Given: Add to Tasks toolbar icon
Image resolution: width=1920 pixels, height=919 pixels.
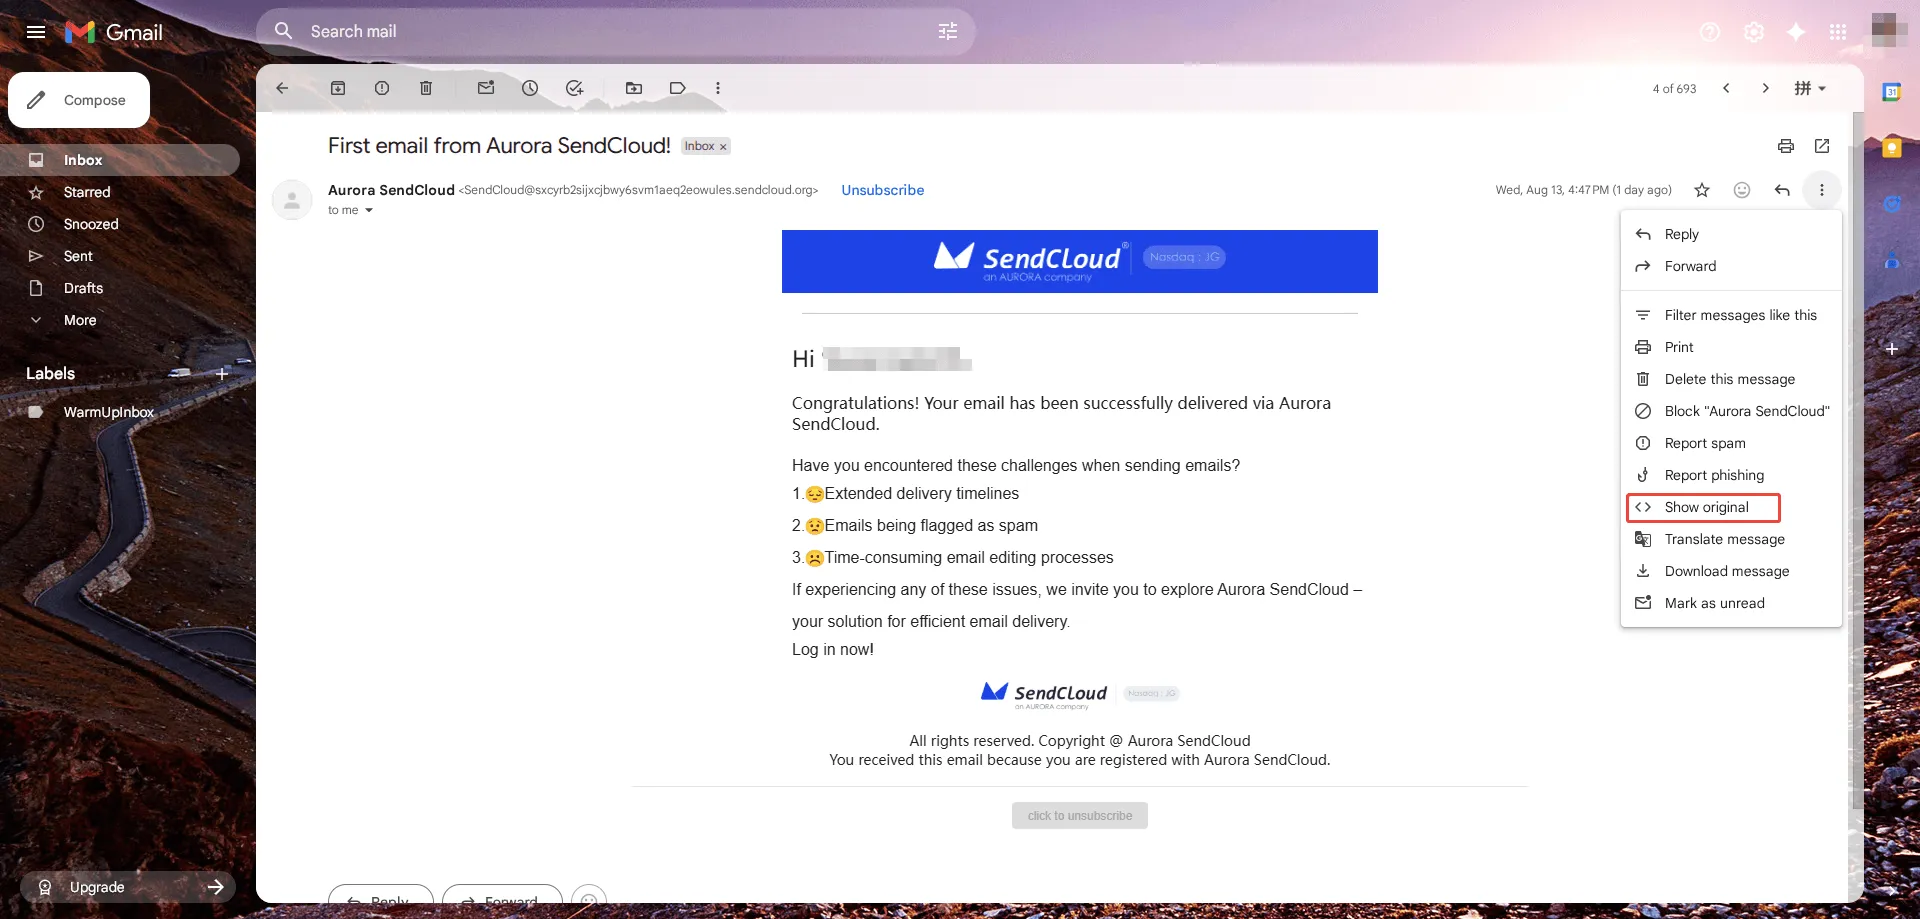Looking at the screenshot, I should click(574, 88).
